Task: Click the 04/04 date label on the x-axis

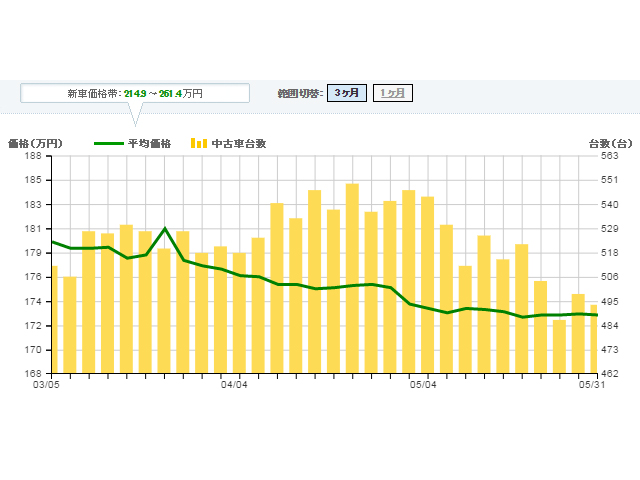Action: coord(233,383)
